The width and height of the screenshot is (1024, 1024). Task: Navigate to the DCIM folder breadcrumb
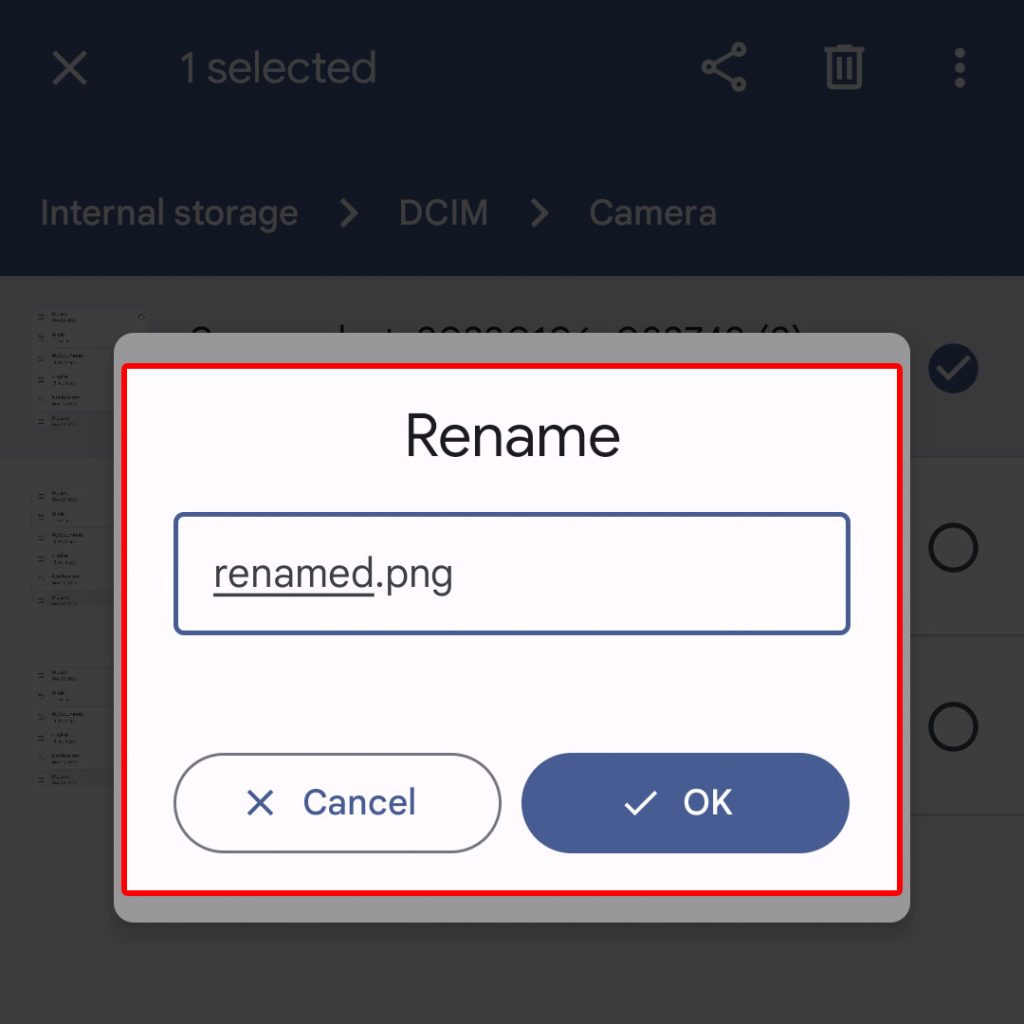coord(443,213)
